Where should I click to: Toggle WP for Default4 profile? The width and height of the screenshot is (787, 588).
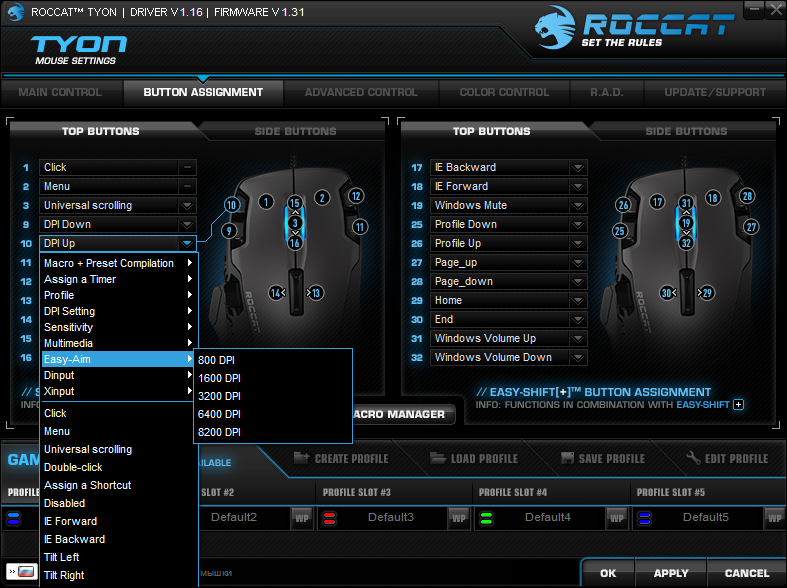(617, 518)
